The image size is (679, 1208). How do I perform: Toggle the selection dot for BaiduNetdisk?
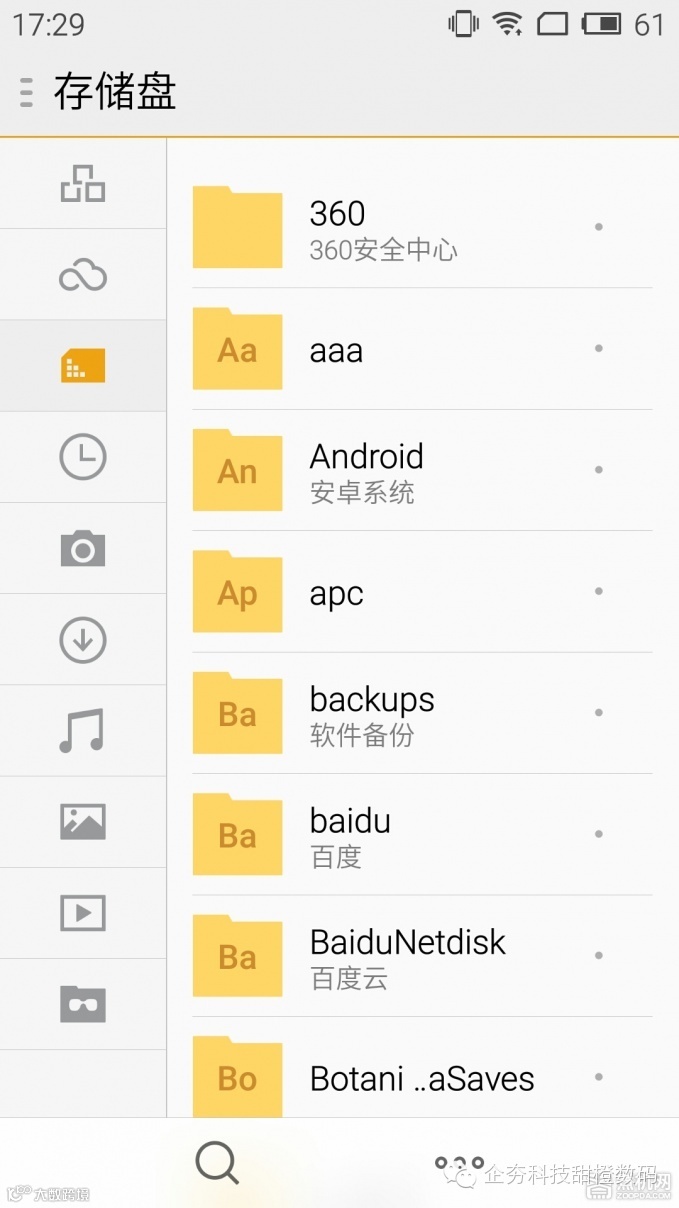(x=598, y=955)
